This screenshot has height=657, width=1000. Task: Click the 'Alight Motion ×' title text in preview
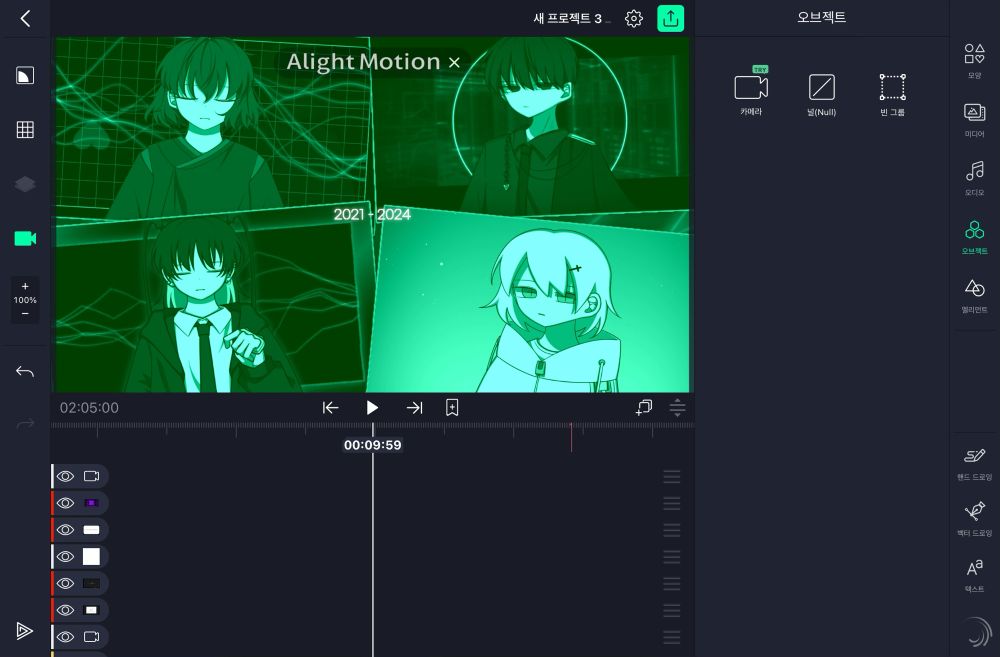tap(373, 62)
